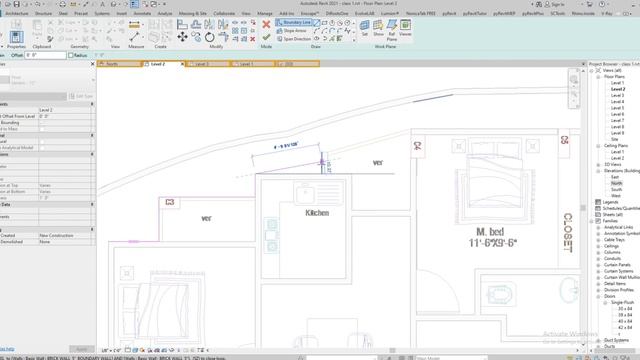Screen dimensions: 640x360
Task: Toggle the Radius checkbox in options bar
Action: pos(71,55)
